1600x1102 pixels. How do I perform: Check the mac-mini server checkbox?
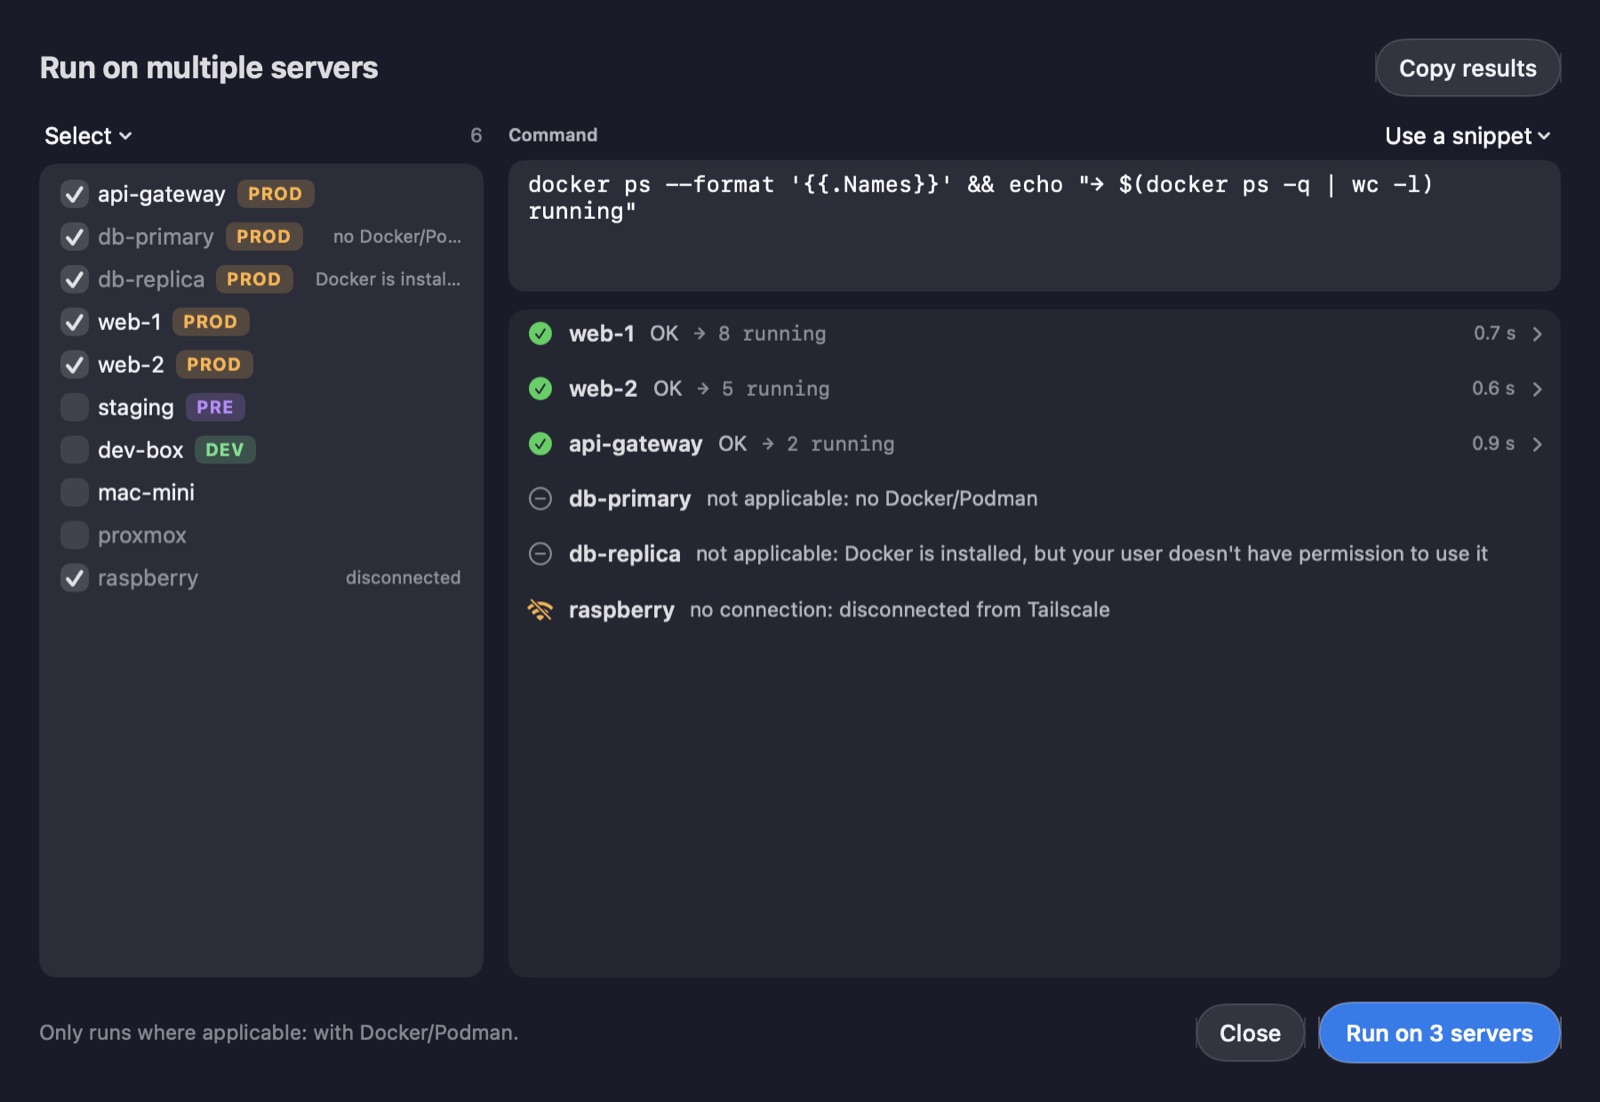pyautogui.click(x=74, y=493)
